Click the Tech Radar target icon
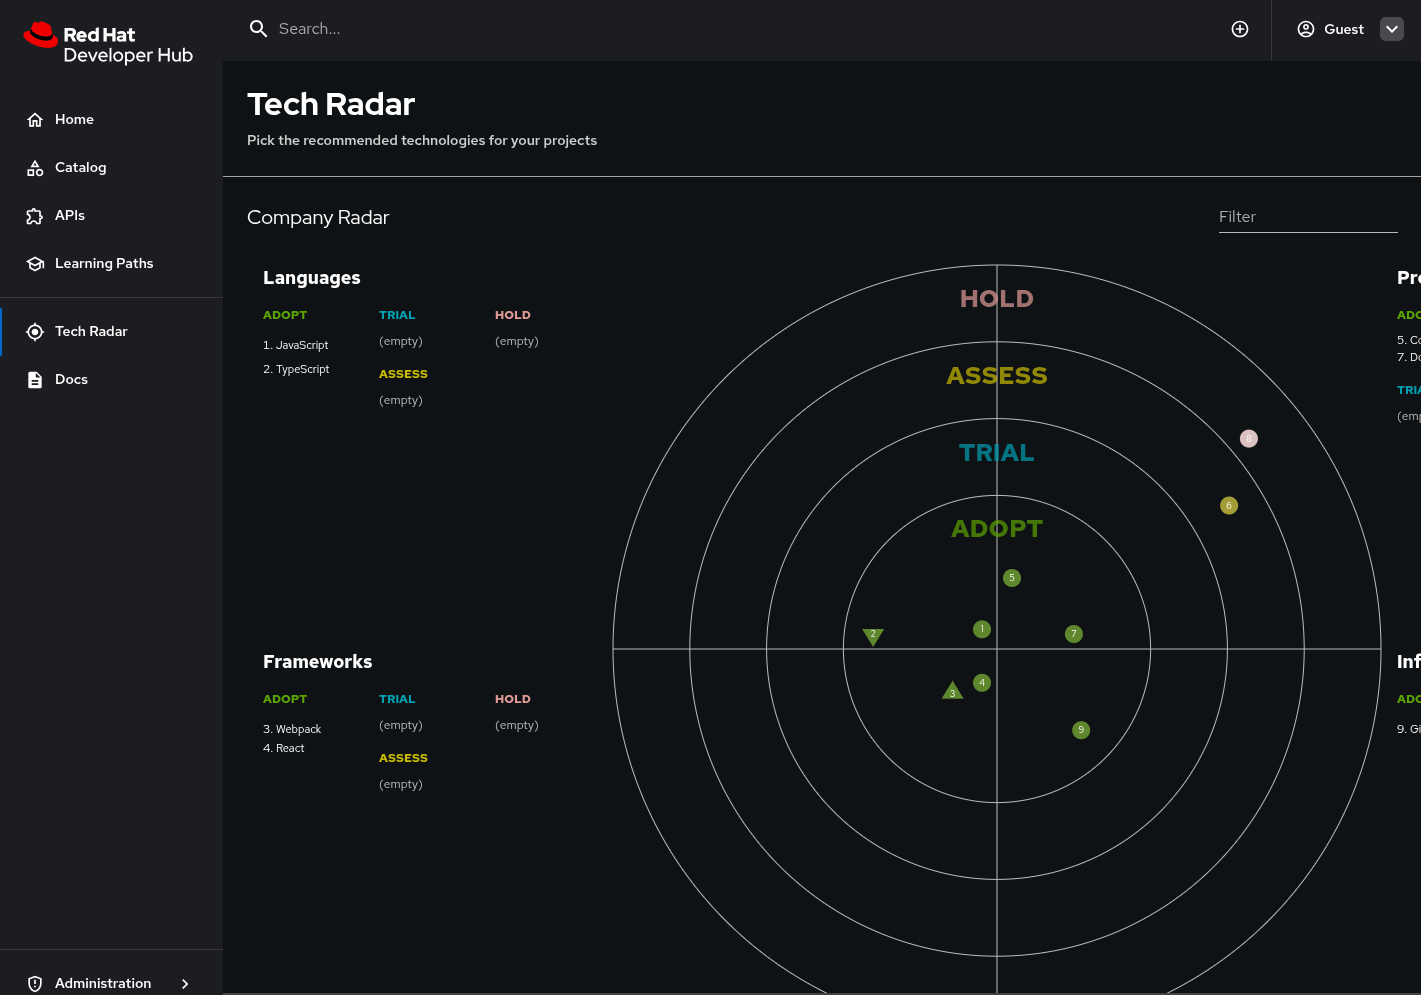 tap(35, 332)
